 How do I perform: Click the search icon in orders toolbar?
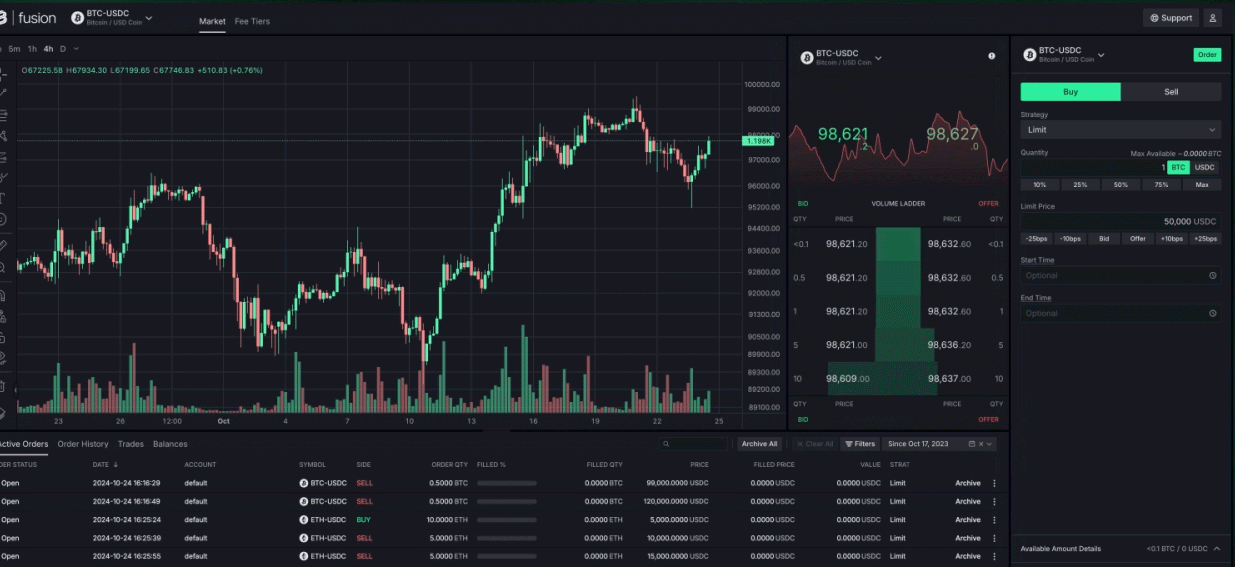(x=667, y=444)
